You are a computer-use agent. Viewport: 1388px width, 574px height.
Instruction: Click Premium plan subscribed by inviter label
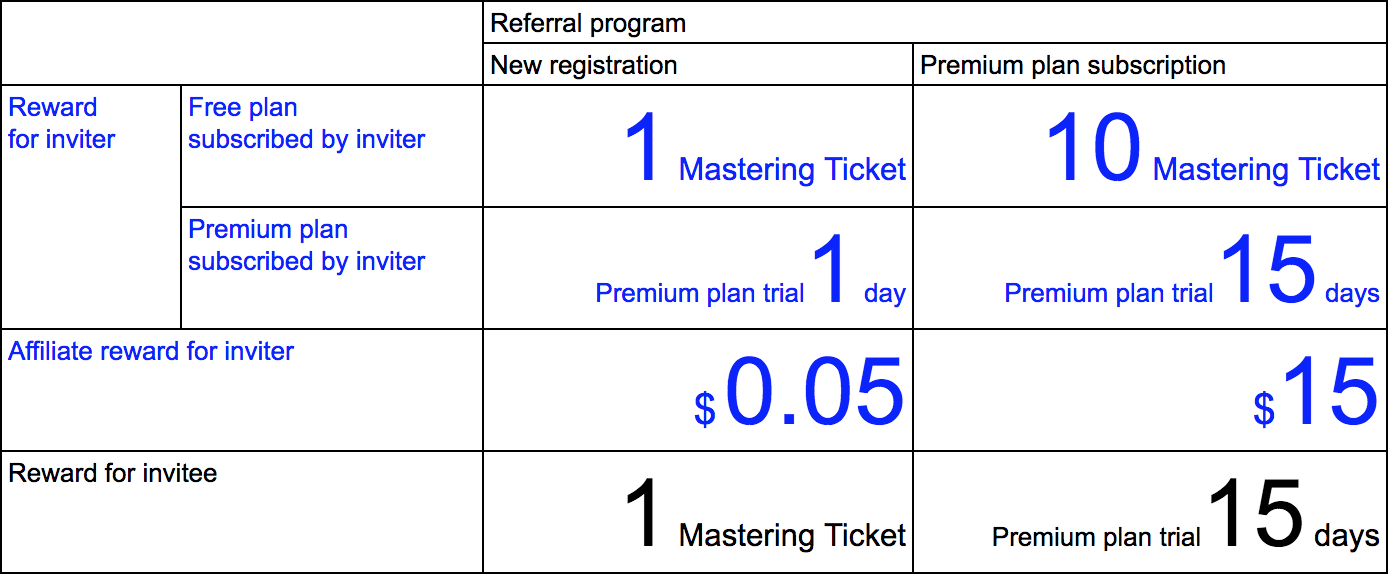[x=332, y=268]
